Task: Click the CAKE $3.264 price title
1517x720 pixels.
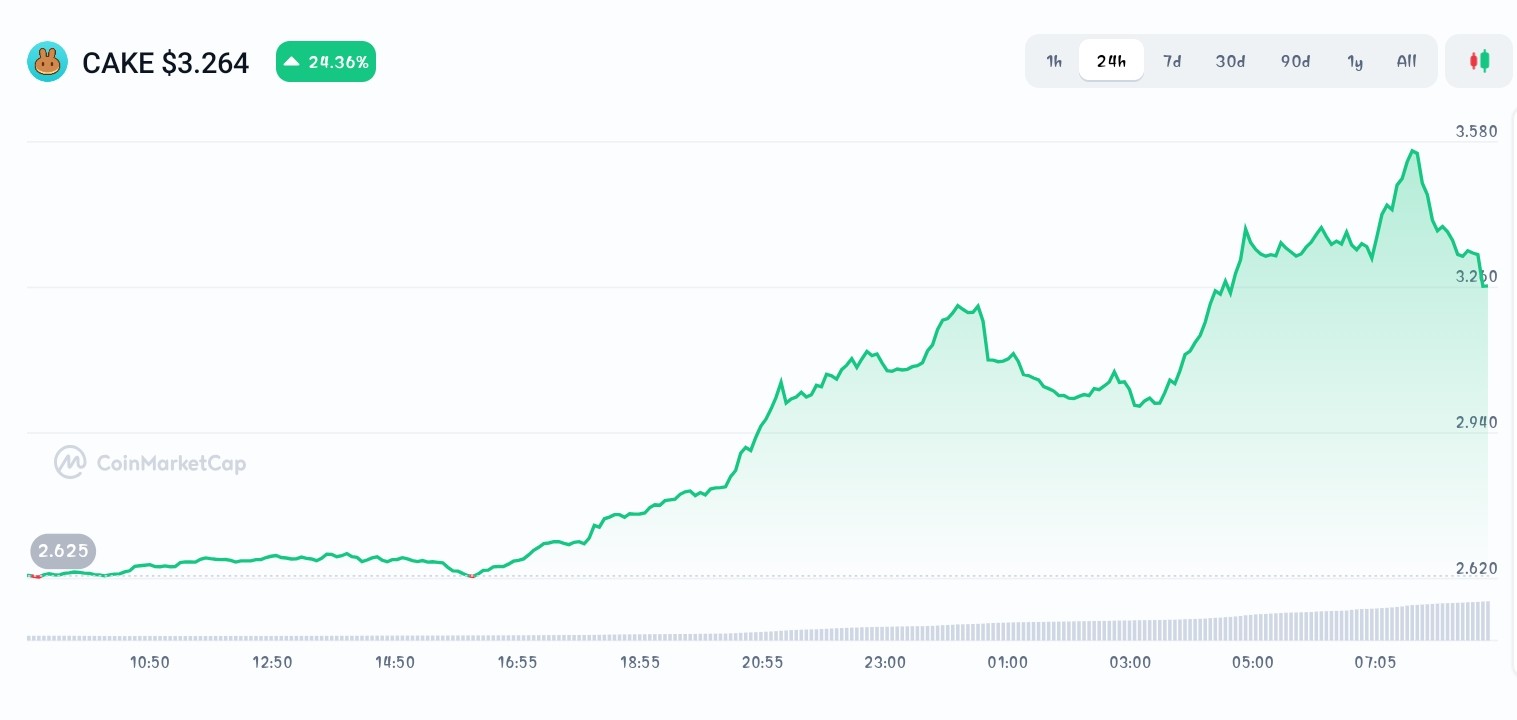Action: tap(165, 63)
